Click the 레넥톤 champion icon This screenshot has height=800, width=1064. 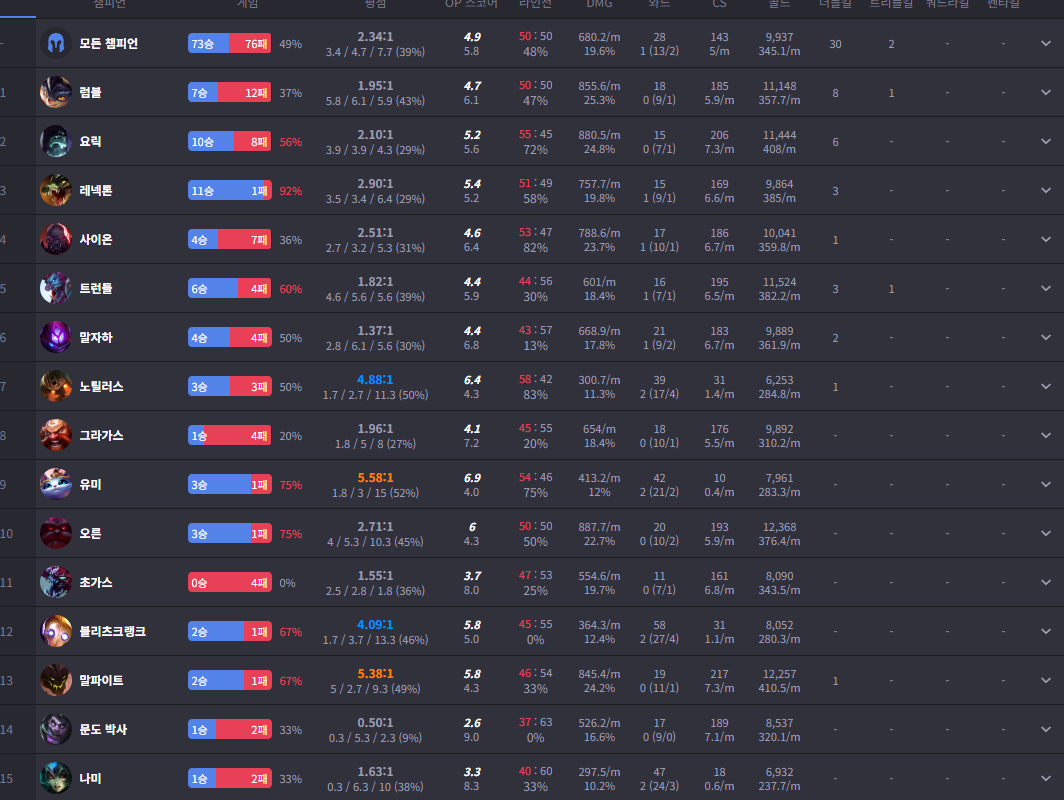tap(55, 191)
